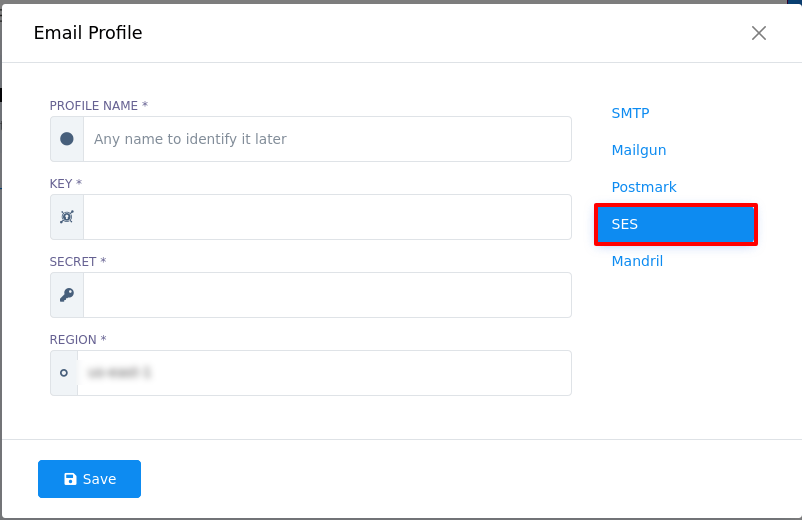Image resolution: width=802 pixels, height=520 pixels.
Task: Focus the Region input field
Action: tap(324, 373)
